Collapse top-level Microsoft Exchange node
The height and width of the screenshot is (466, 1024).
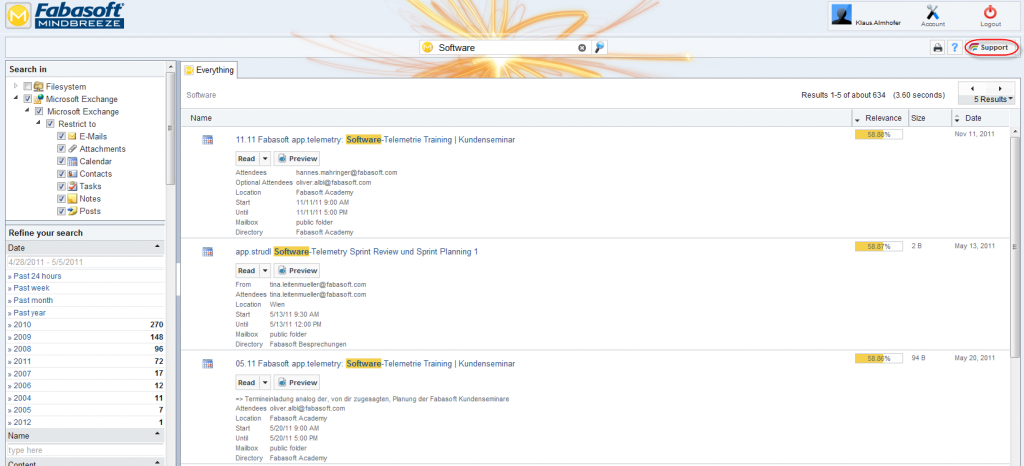16,99
